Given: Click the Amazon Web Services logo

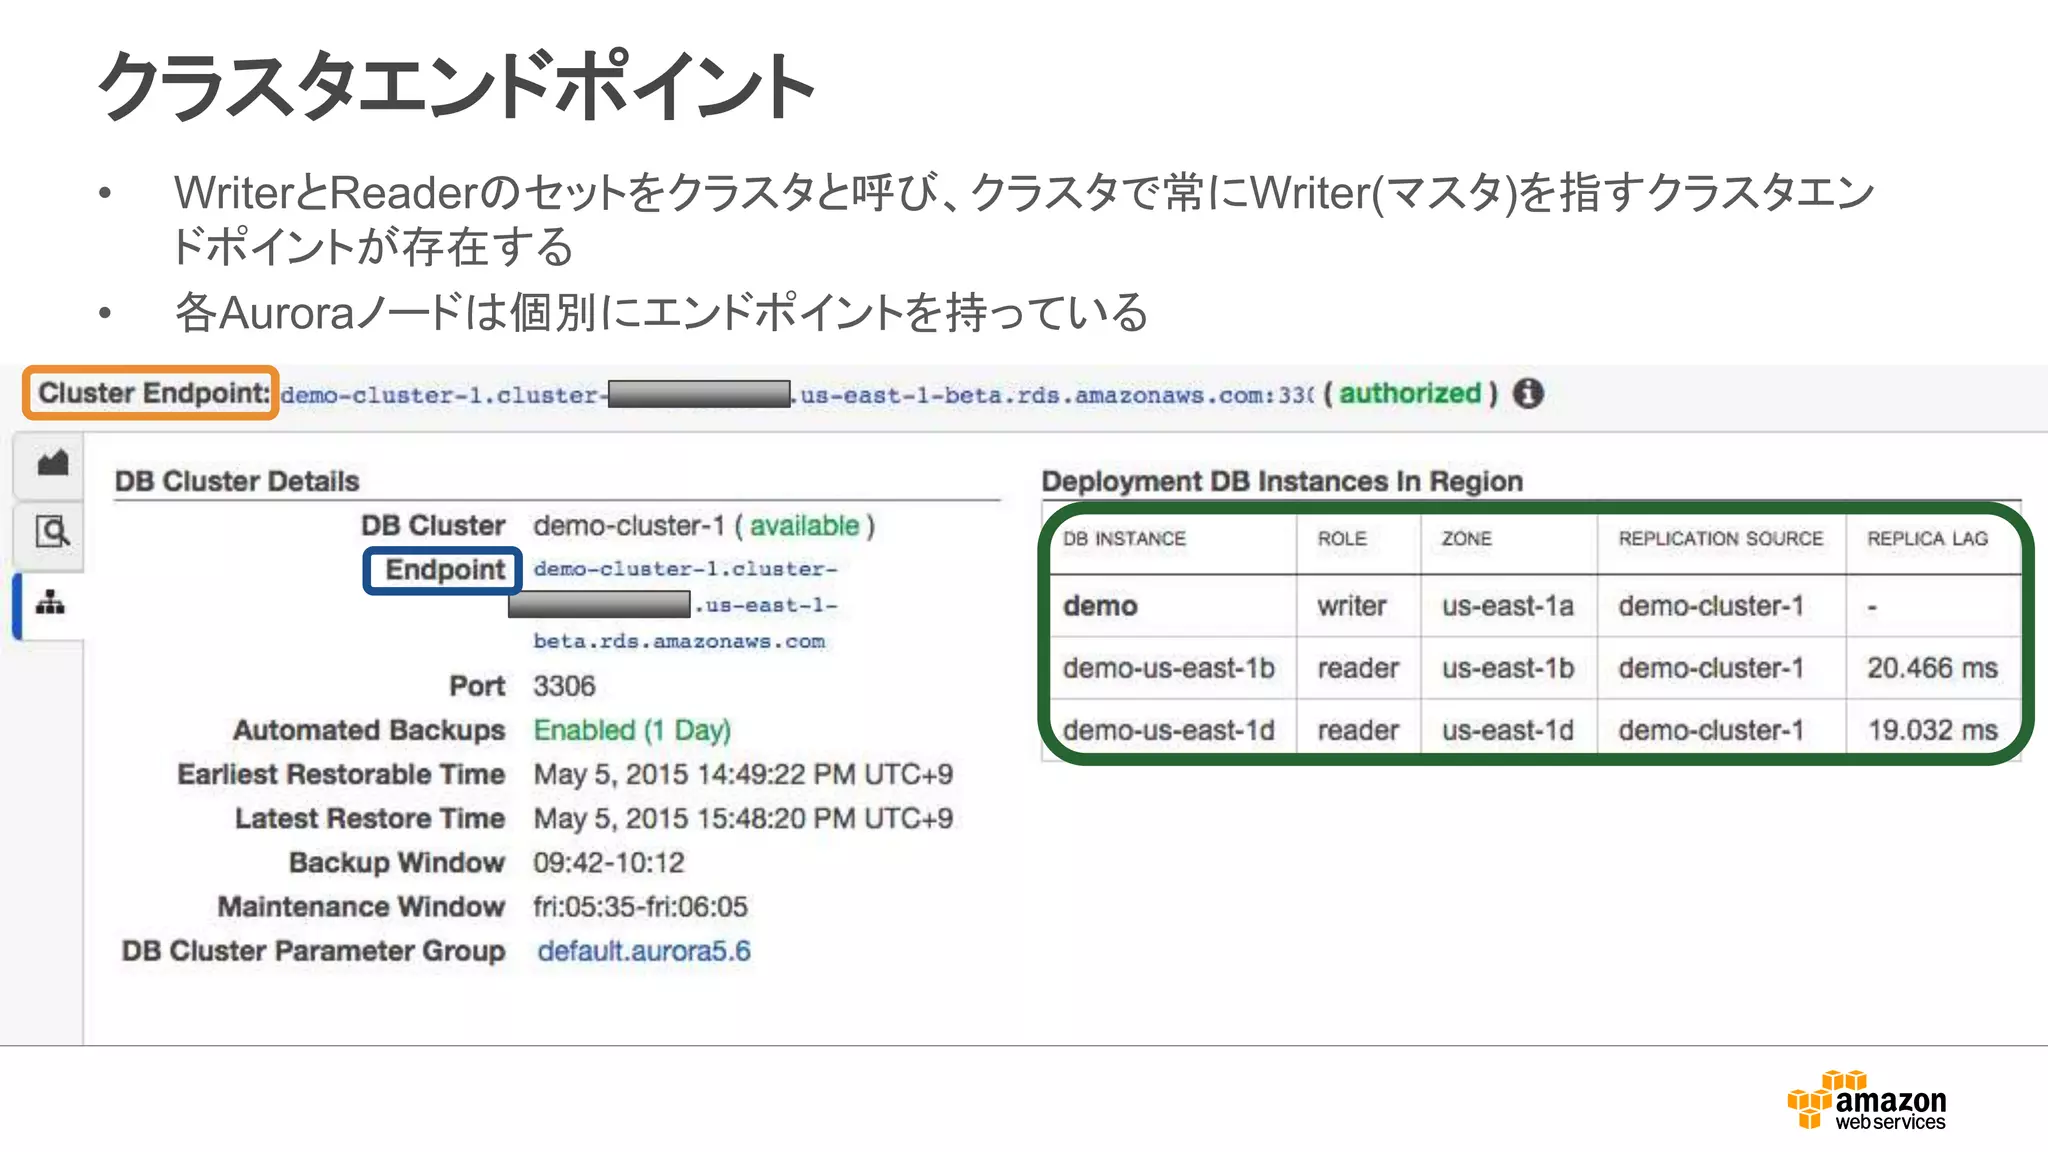Looking at the screenshot, I should click(x=1866, y=1100).
